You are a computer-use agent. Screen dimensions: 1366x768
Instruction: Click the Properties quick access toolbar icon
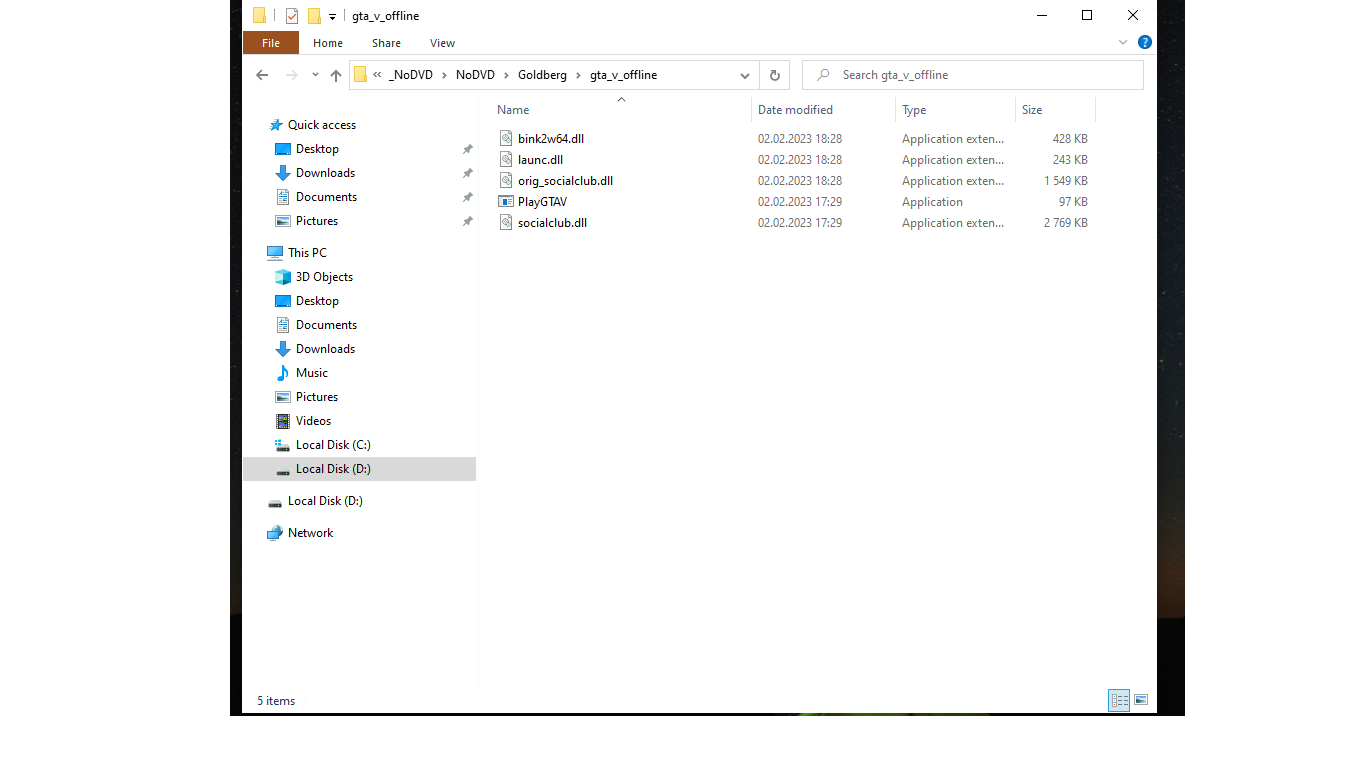[292, 16]
